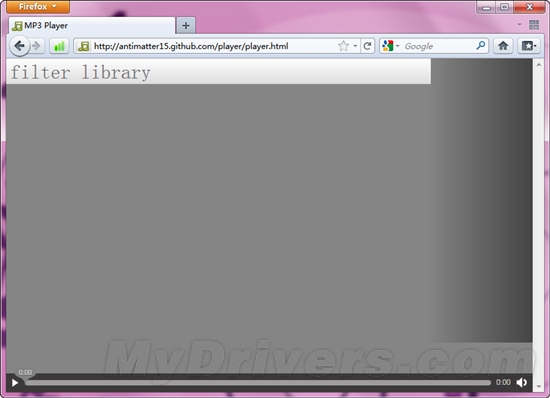Click the magnifier search icon

pos(481,46)
